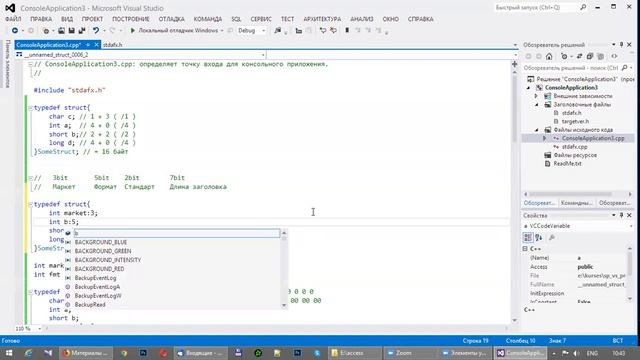Open the ФАЙЛ menu
Viewport: 640px width, 360px height.
tap(13, 19)
